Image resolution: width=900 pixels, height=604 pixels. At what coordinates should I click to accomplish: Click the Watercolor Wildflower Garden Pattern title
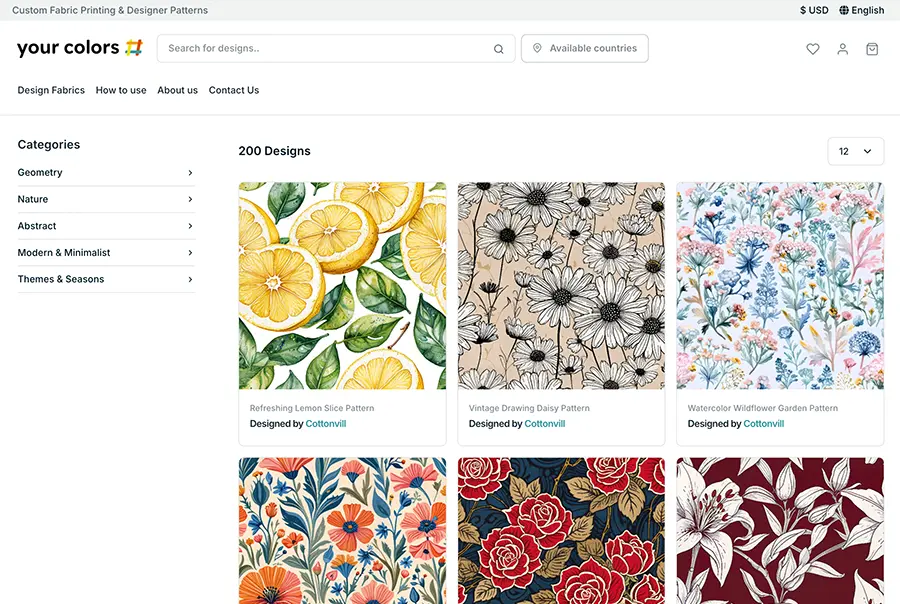pyautogui.click(x=763, y=408)
